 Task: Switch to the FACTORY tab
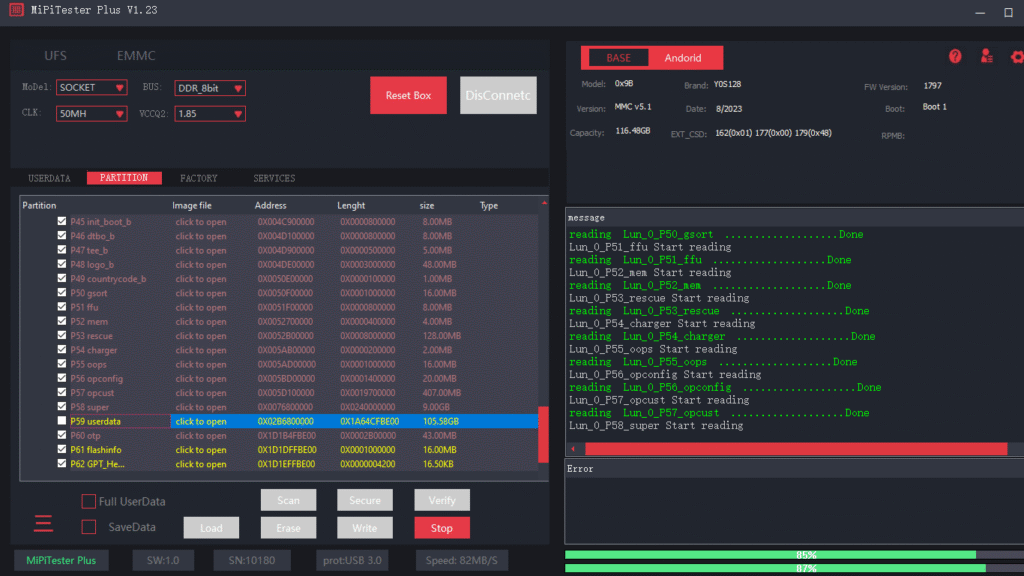[x=198, y=177]
